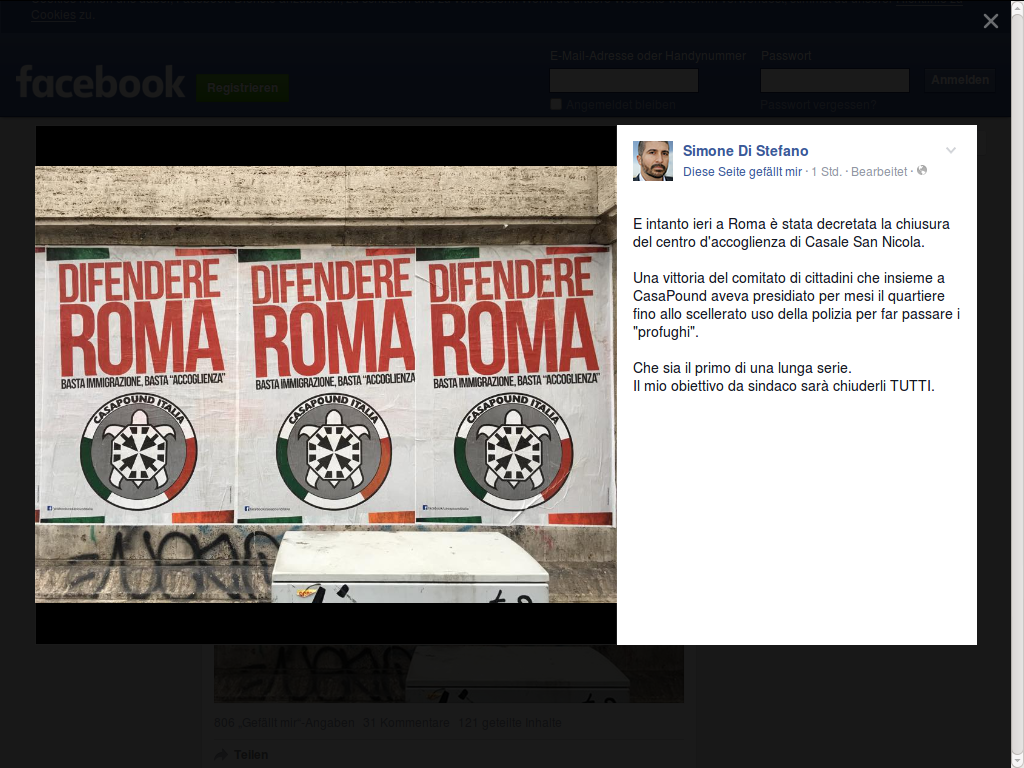
Task: Click the Difendere Roma poster photo
Action: (326, 384)
